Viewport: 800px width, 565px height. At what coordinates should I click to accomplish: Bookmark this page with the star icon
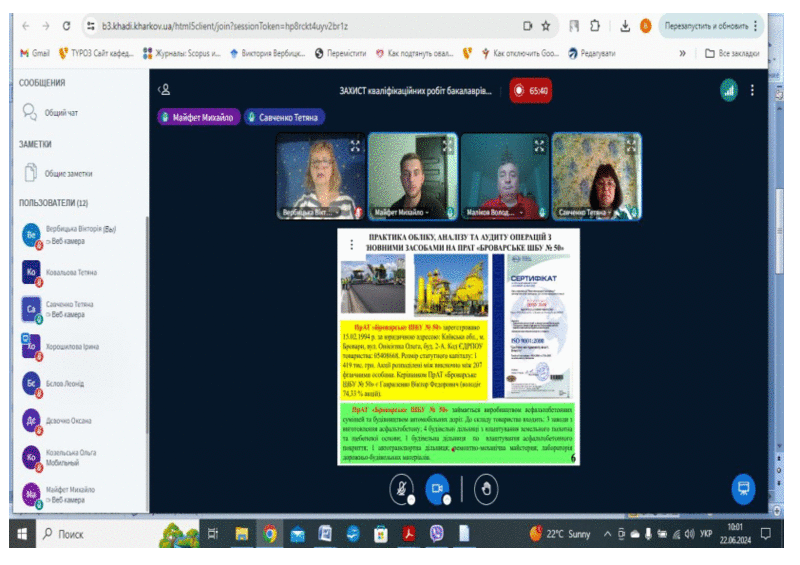click(x=546, y=26)
